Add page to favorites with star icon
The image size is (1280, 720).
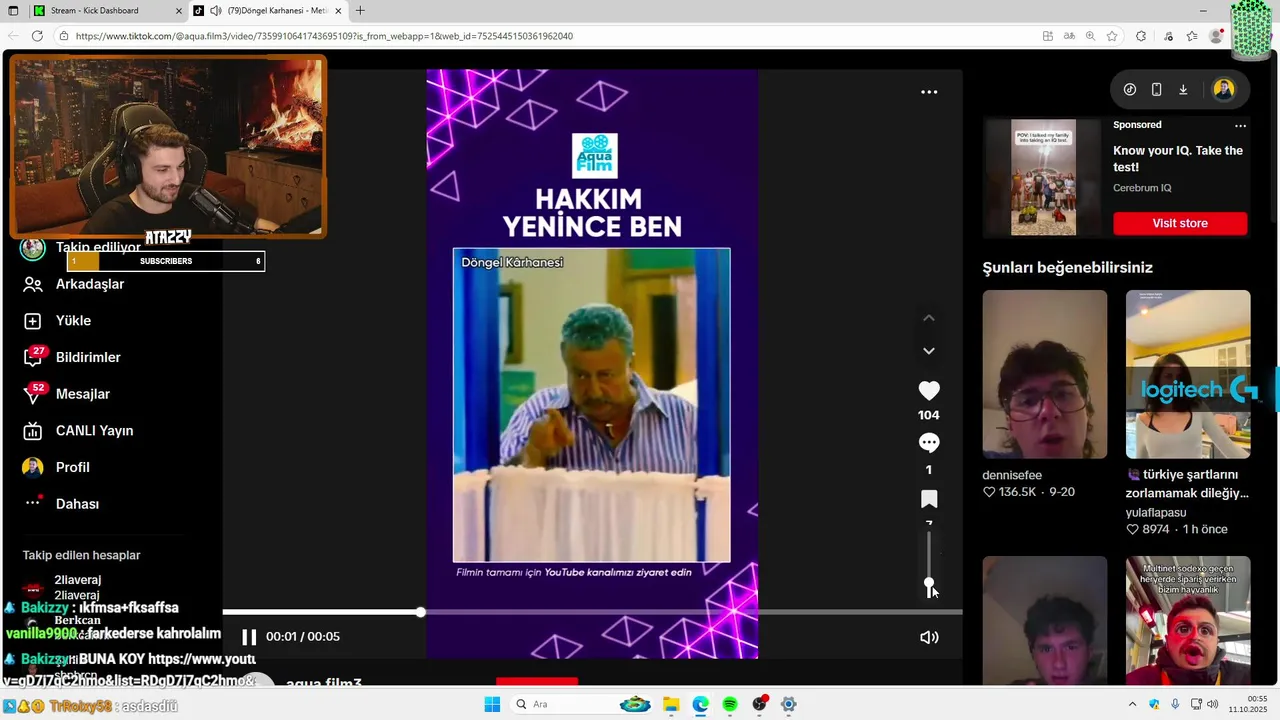1112,36
